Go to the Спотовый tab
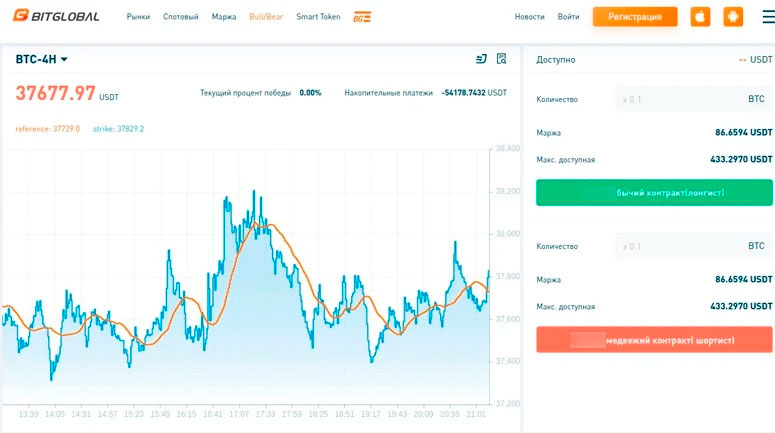 point(180,17)
